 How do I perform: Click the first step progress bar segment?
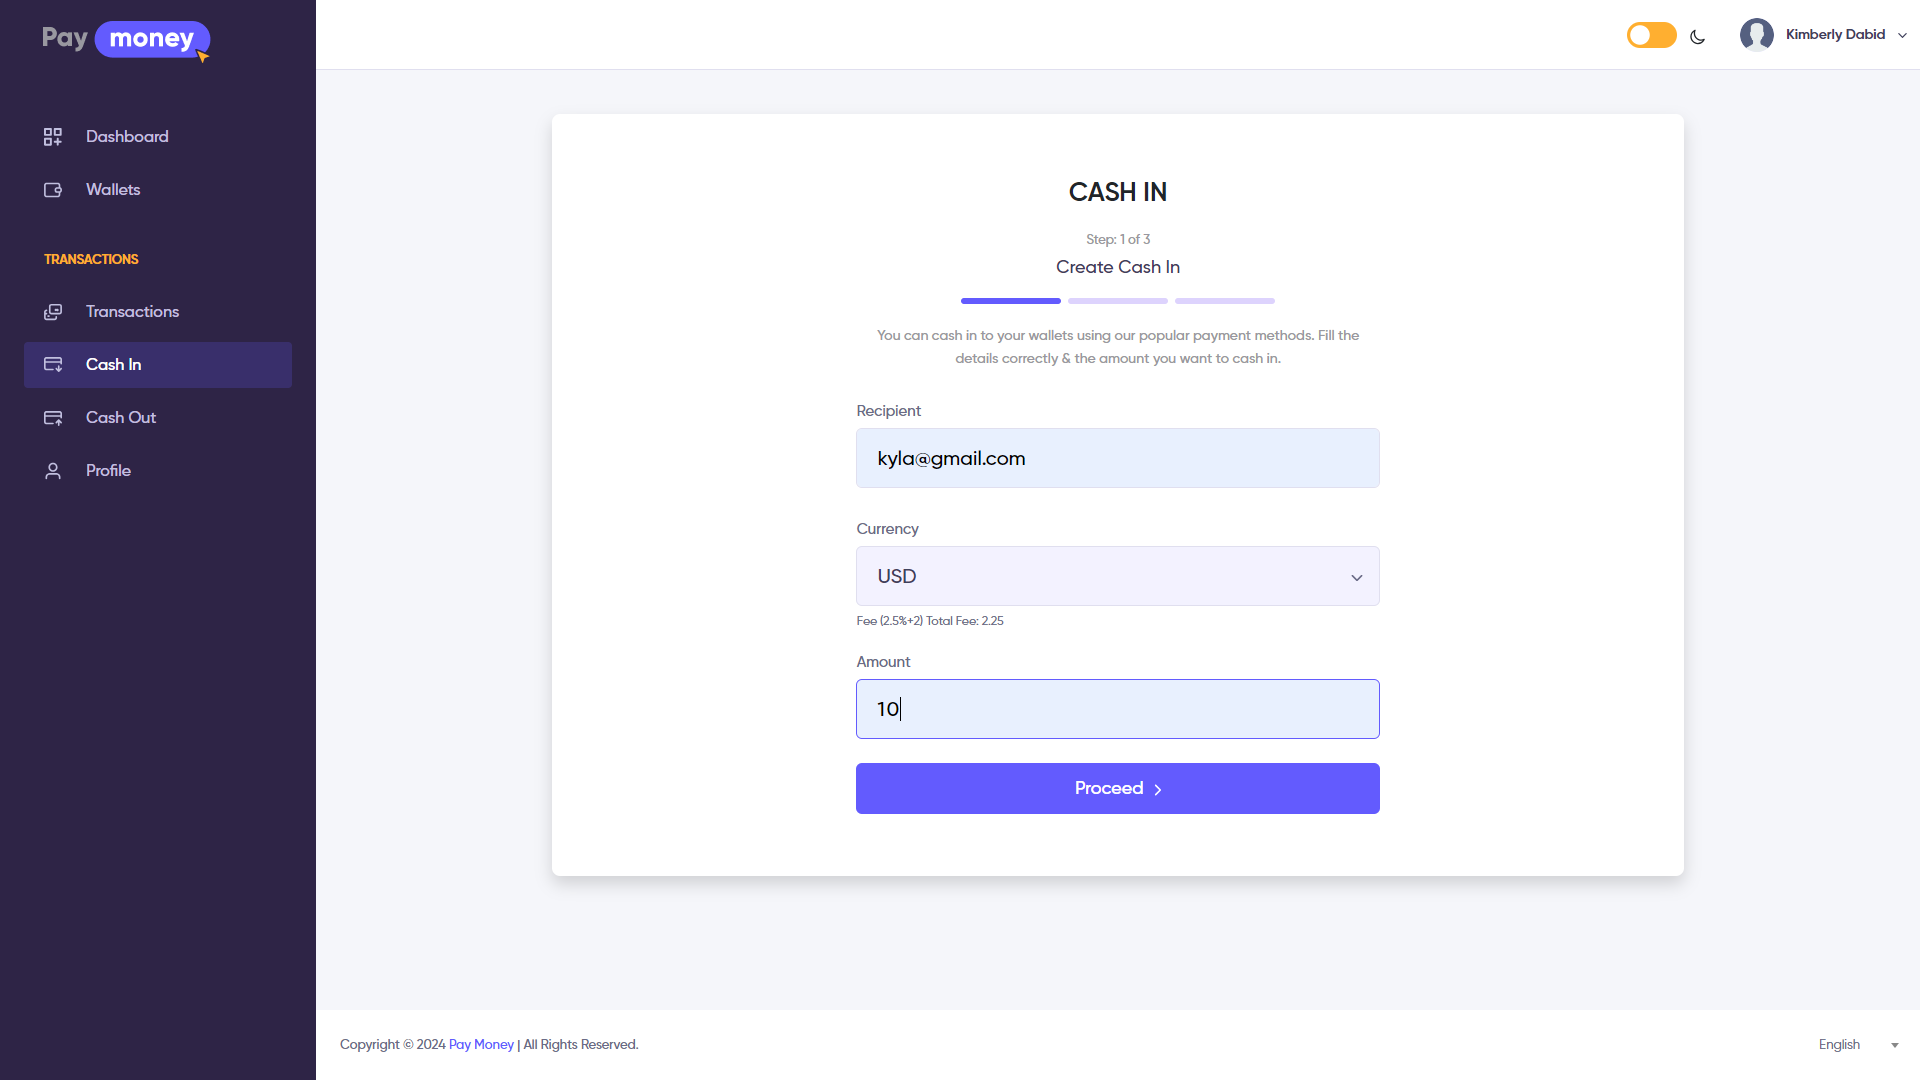pyautogui.click(x=1010, y=301)
